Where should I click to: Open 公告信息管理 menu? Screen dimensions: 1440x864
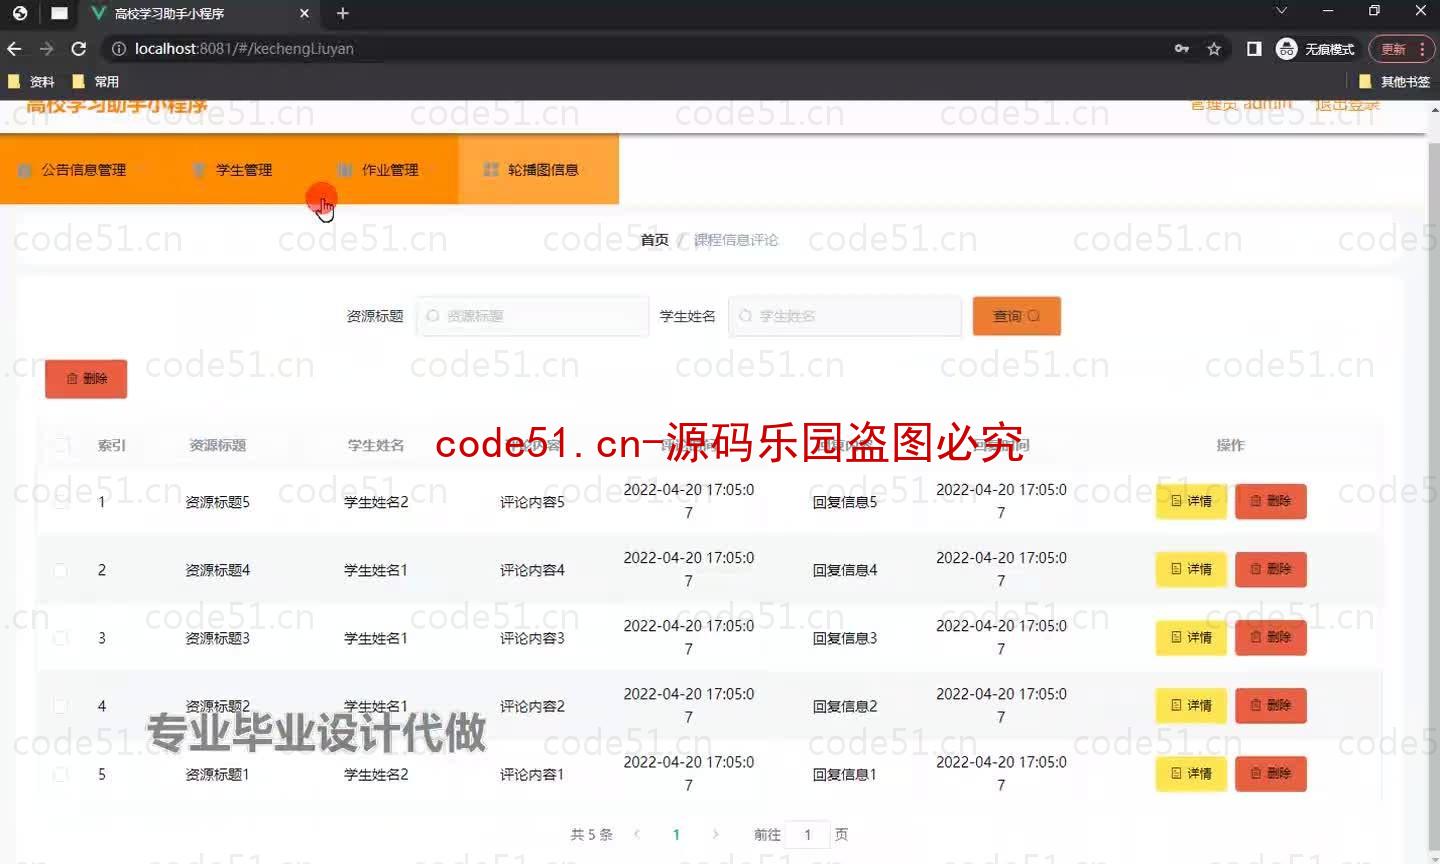[74, 169]
